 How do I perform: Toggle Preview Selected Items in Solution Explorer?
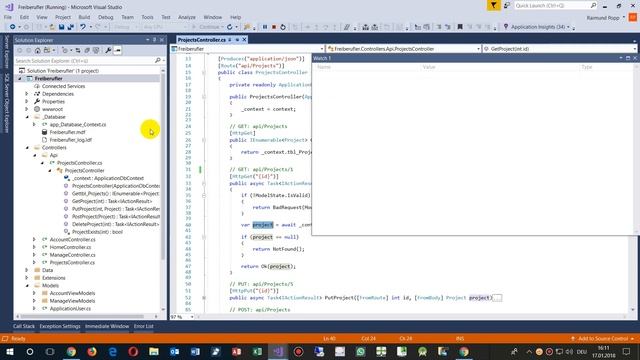tap(118, 50)
